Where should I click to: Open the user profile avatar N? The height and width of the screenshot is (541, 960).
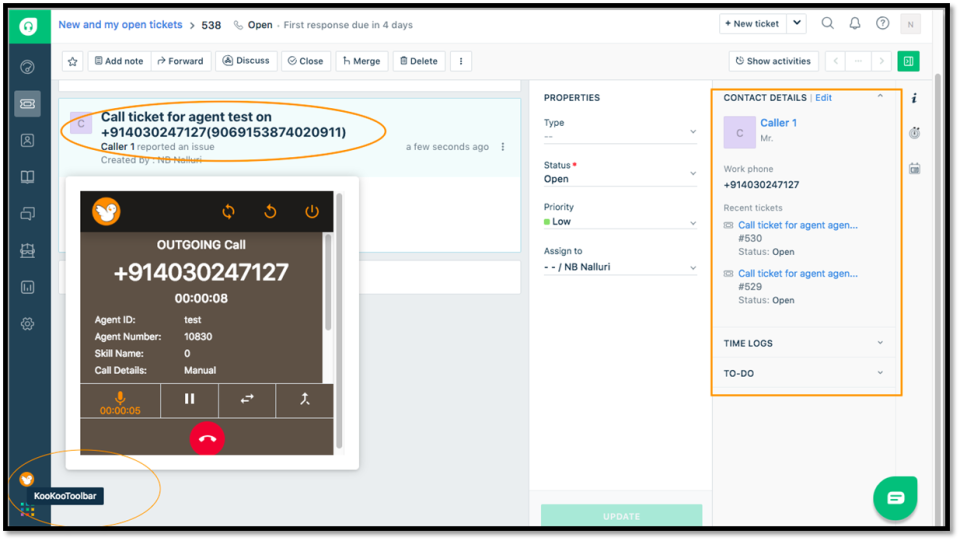(x=910, y=24)
